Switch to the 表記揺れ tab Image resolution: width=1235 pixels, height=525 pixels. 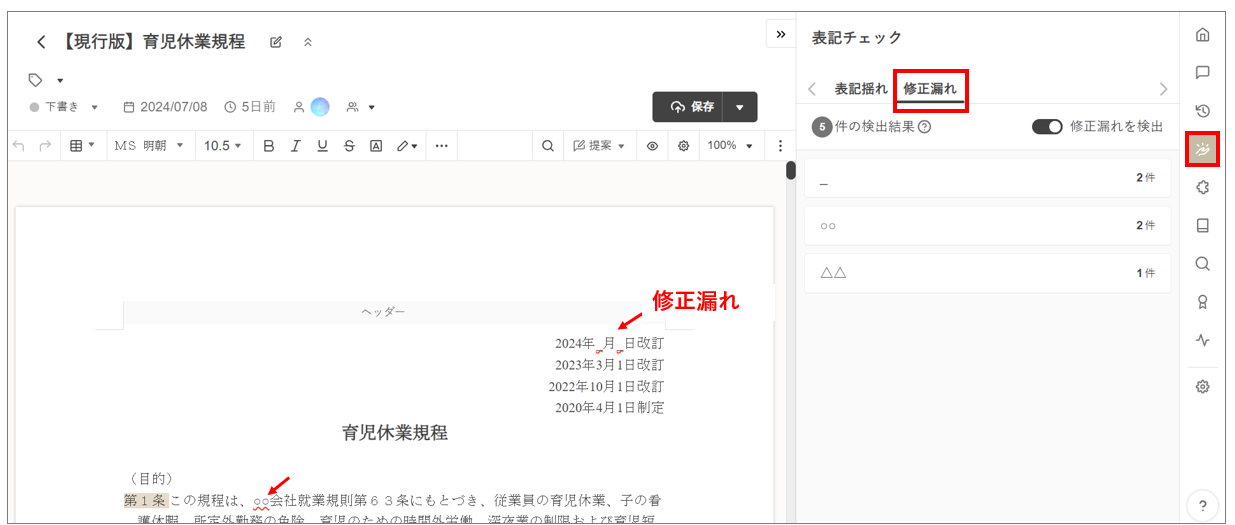860,89
